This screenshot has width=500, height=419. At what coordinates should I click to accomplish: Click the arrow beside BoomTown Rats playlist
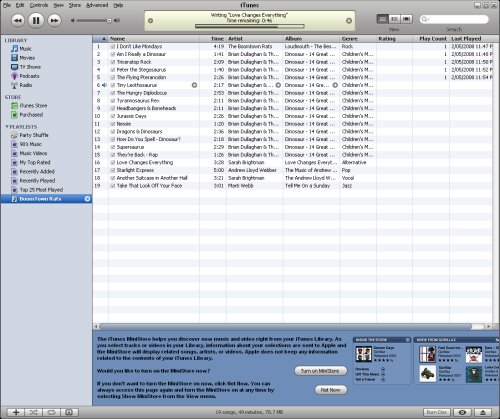(x=87, y=199)
